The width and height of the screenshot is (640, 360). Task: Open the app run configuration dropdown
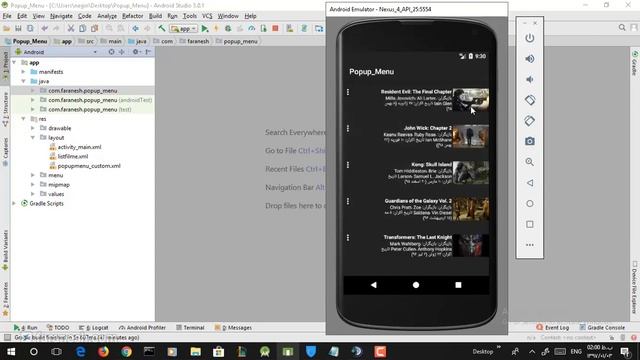[x=184, y=29]
